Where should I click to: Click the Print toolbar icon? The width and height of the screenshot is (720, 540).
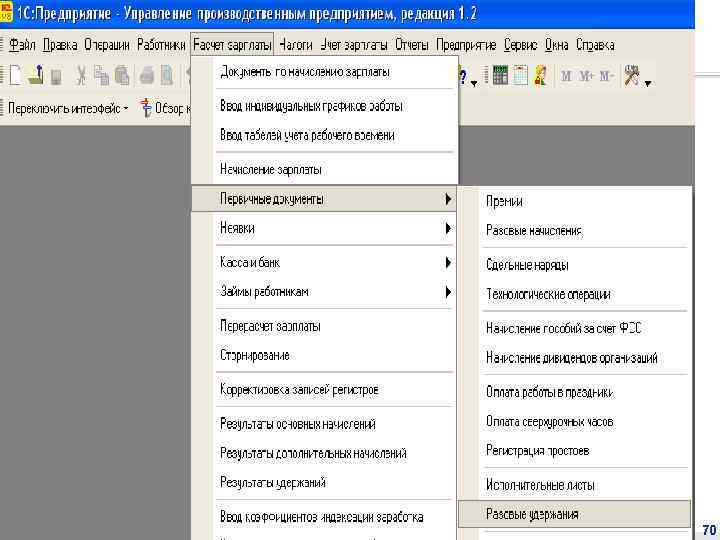146,76
